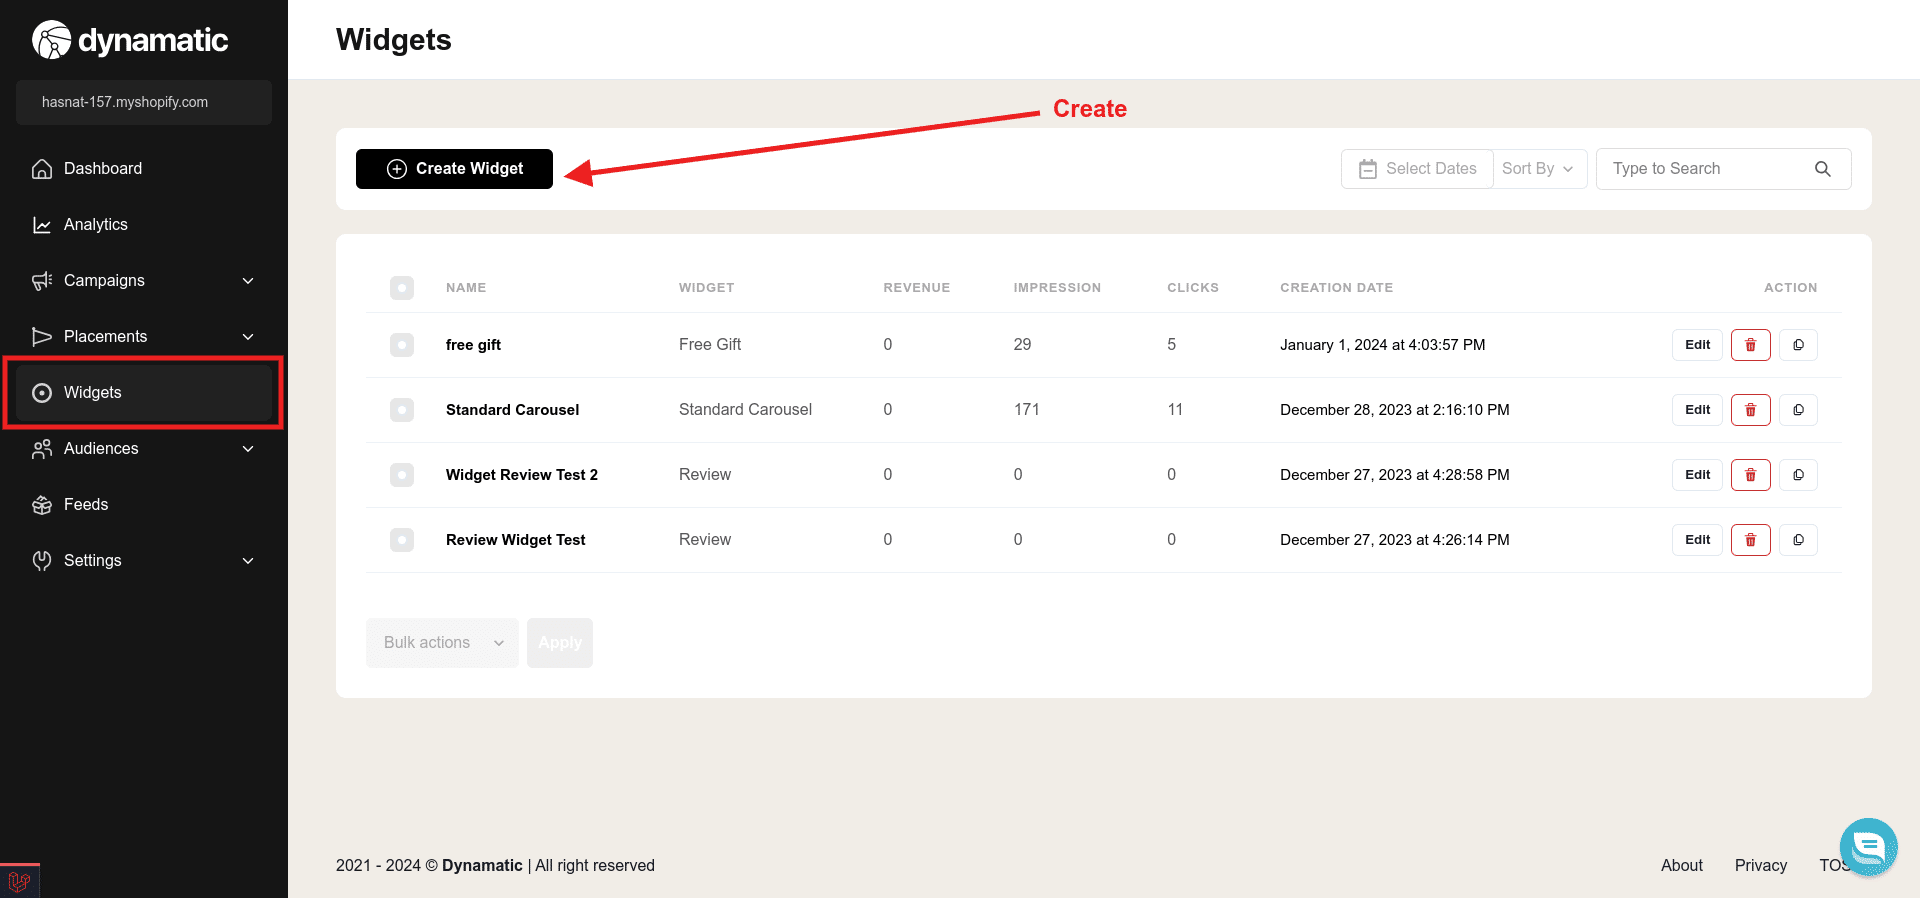Image resolution: width=1920 pixels, height=898 pixels.
Task: Open the Widgets sidebar item
Action: (x=144, y=393)
